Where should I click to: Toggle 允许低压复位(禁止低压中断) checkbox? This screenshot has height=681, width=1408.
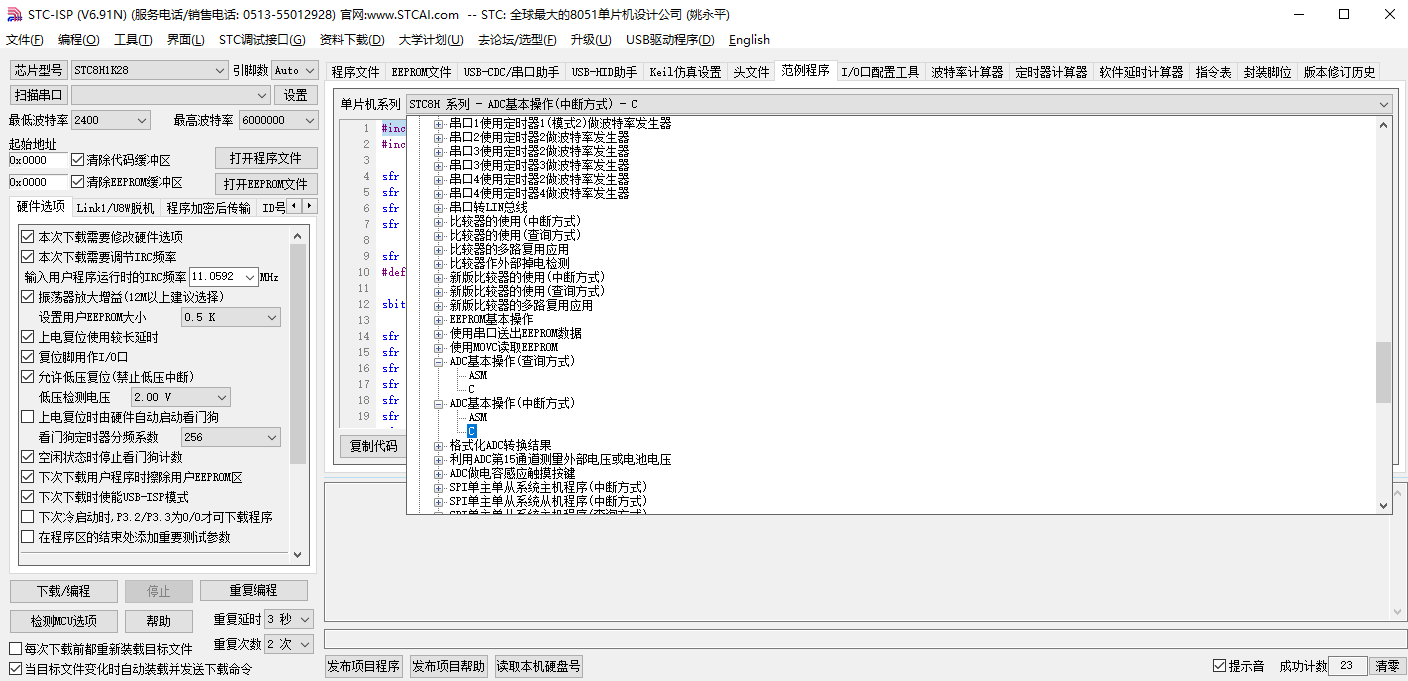(27, 377)
